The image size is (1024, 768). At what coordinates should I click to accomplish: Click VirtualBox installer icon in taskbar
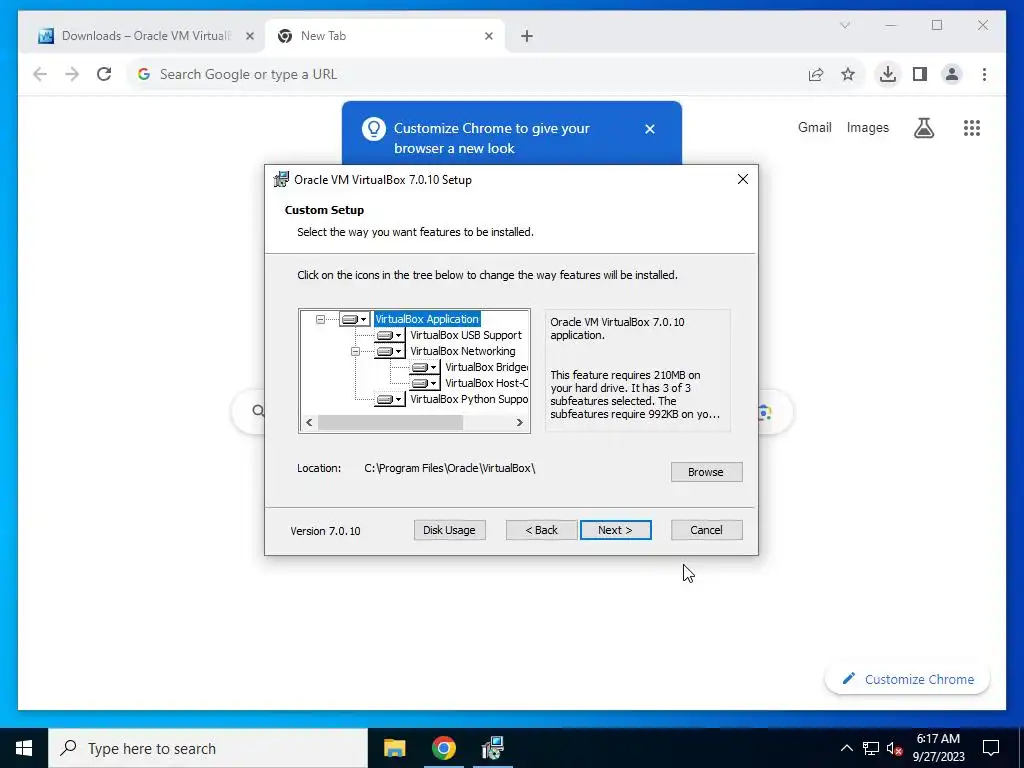pyautogui.click(x=492, y=748)
